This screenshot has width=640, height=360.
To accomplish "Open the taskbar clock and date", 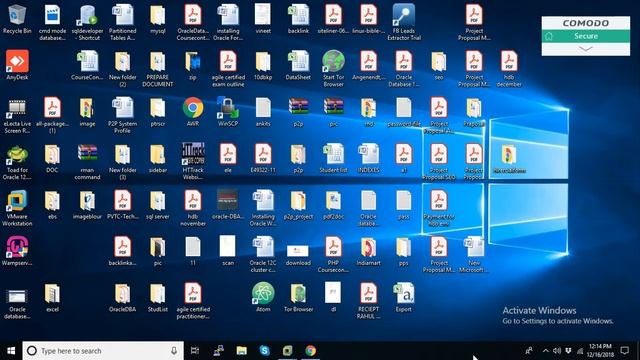I will (x=600, y=351).
